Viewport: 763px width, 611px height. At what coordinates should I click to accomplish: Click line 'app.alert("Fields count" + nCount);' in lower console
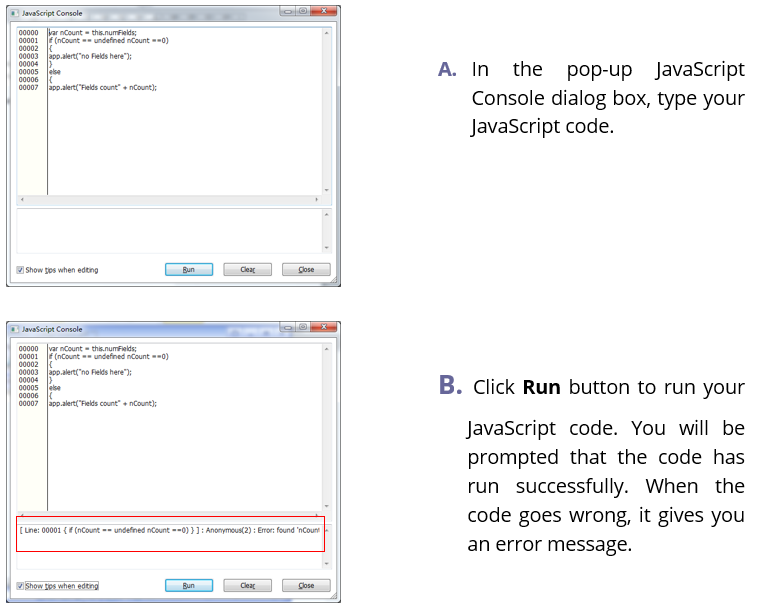pyautogui.click(x=103, y=403)
